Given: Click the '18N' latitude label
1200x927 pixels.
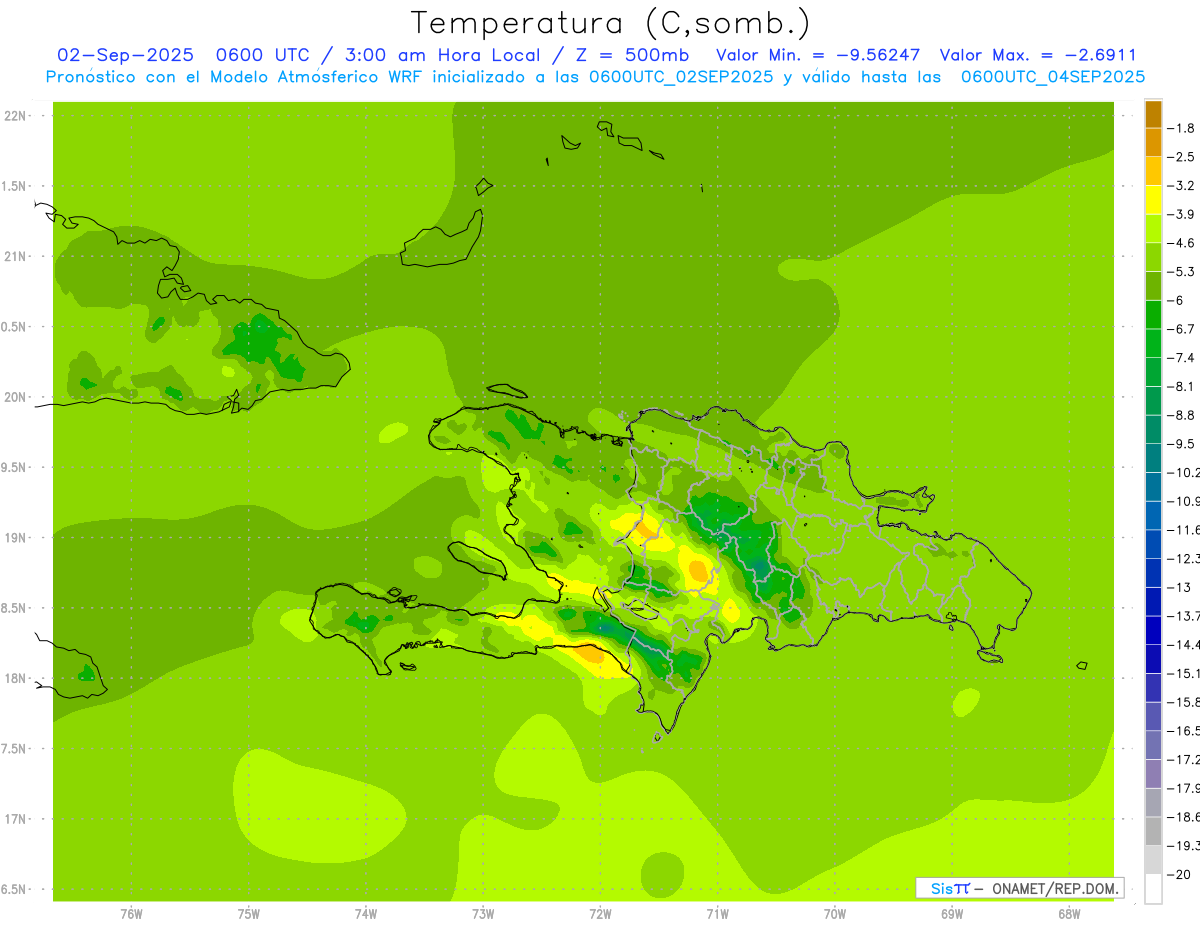Looking at the screenshot, I should [15, 678].
